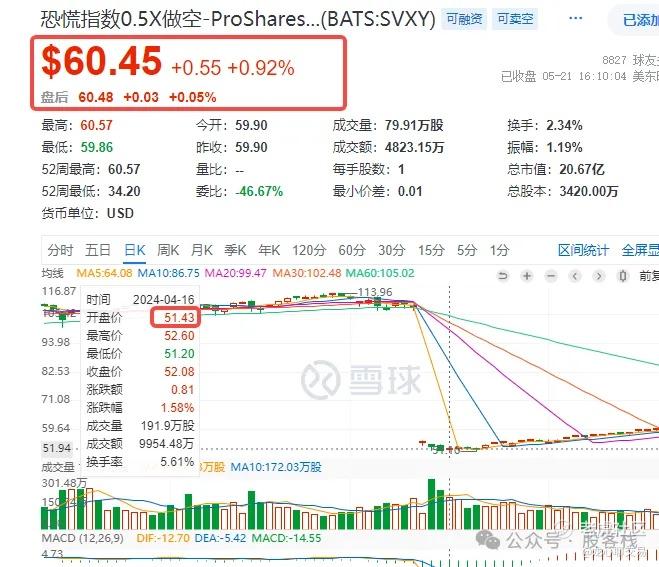Click the MA30:102.48 moving average label
Viewport: 659px width, 567px height.
[x=307, y=273]
